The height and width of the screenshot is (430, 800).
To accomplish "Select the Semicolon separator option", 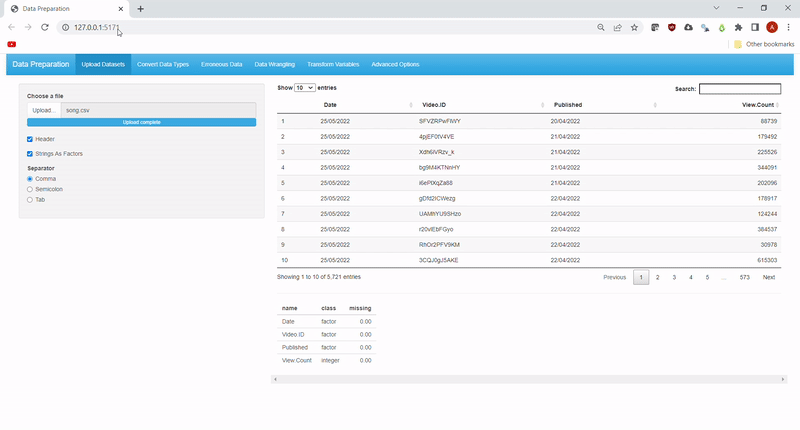I will pyautogui.click(x=30, y=189).
